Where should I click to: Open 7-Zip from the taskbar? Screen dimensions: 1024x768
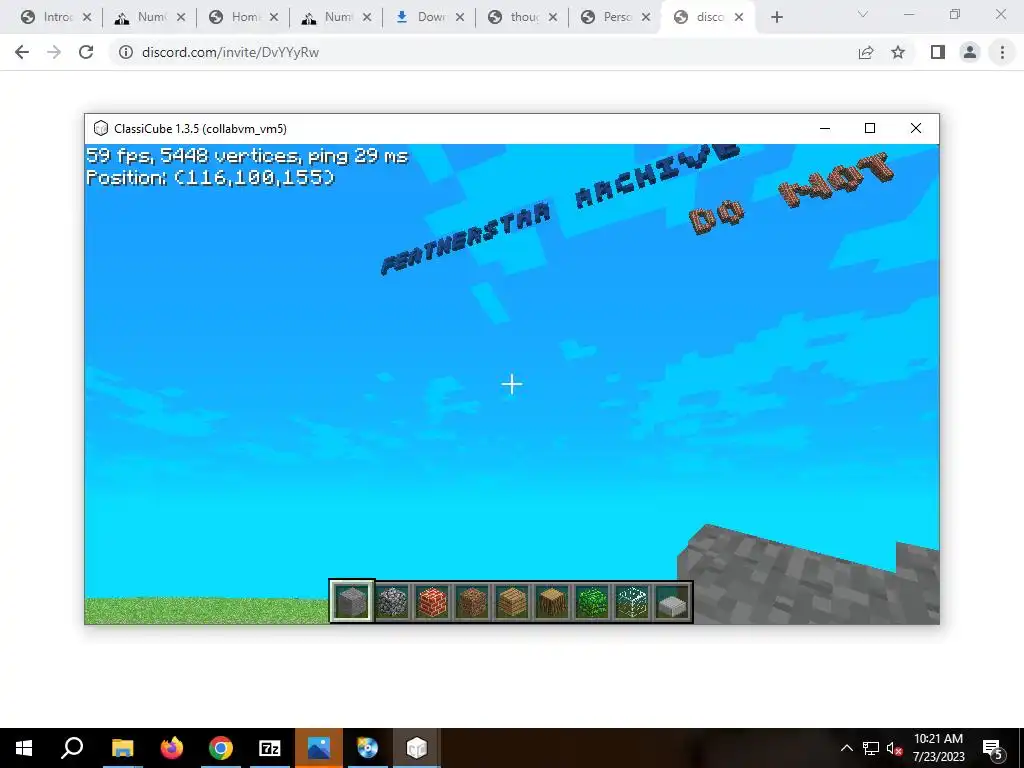point(270,748)
